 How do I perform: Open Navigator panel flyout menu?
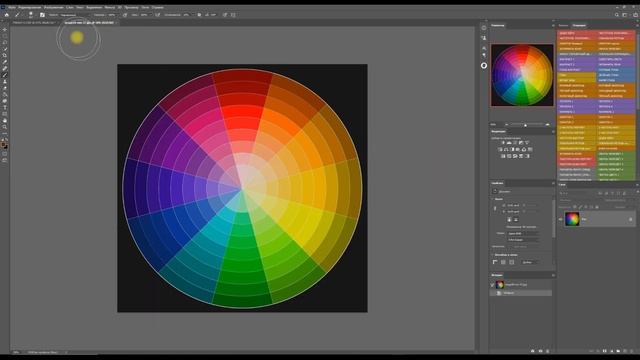553,25
